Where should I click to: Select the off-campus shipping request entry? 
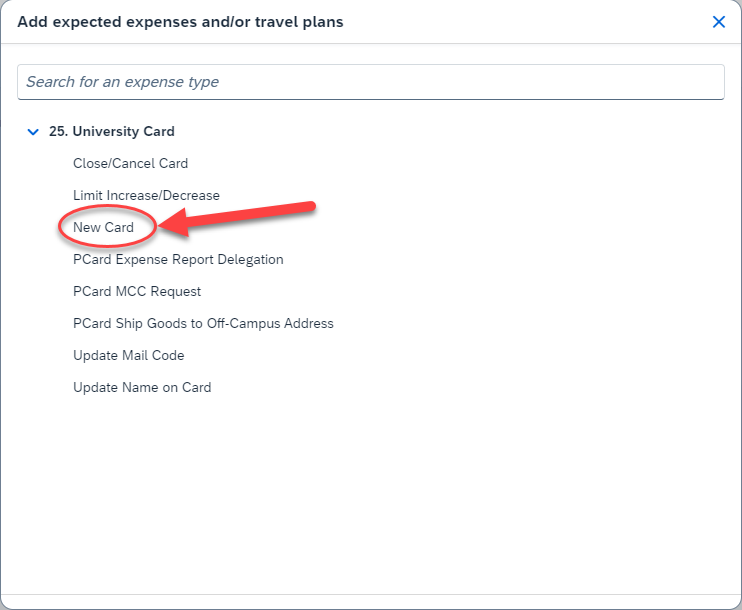[203, 323]
